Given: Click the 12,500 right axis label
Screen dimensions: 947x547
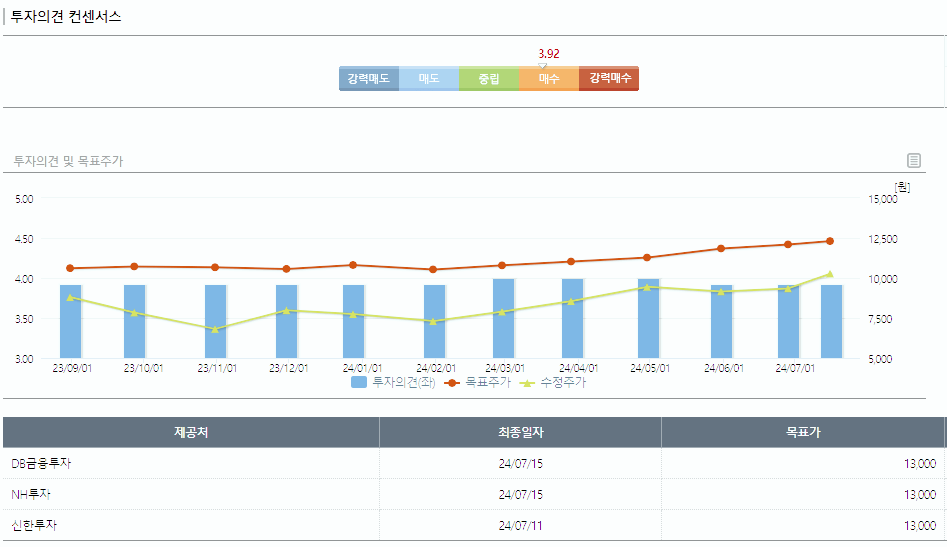Looking at the screenshot, I should point(883,239).
